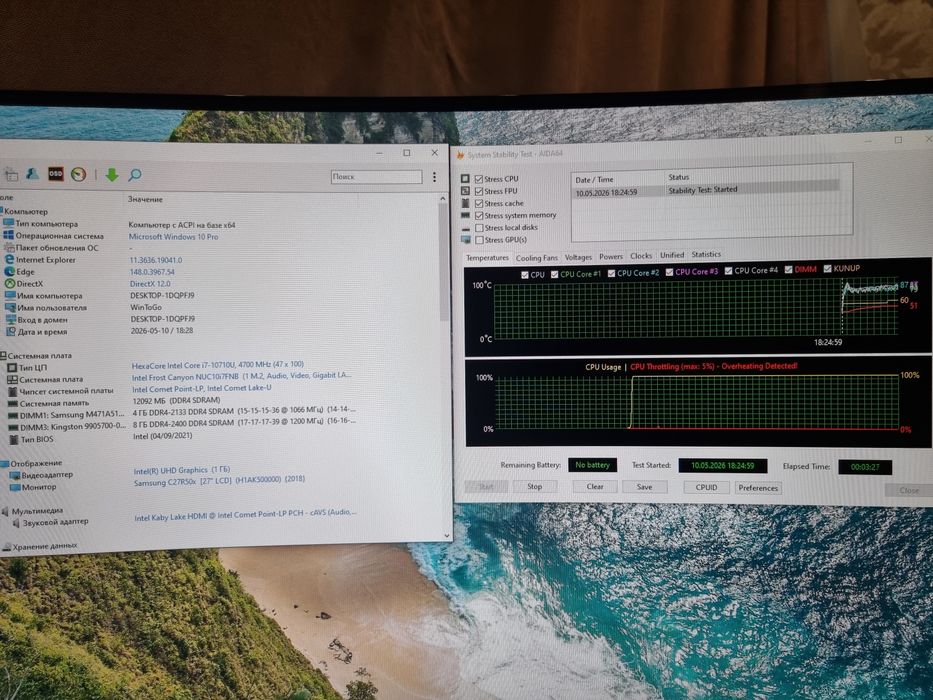
Task: Uncheck the Stress system memory checkbox
Action: click(479, 215)
